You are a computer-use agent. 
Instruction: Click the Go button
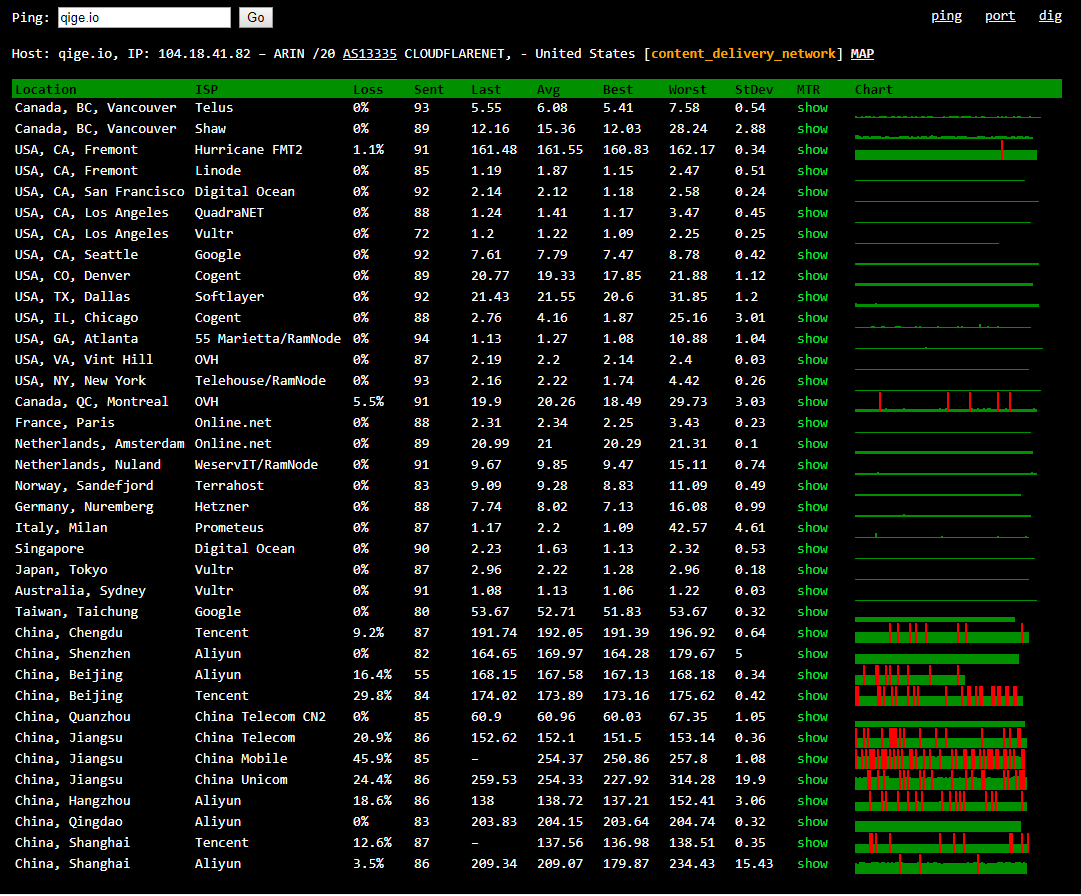(256, 17)
